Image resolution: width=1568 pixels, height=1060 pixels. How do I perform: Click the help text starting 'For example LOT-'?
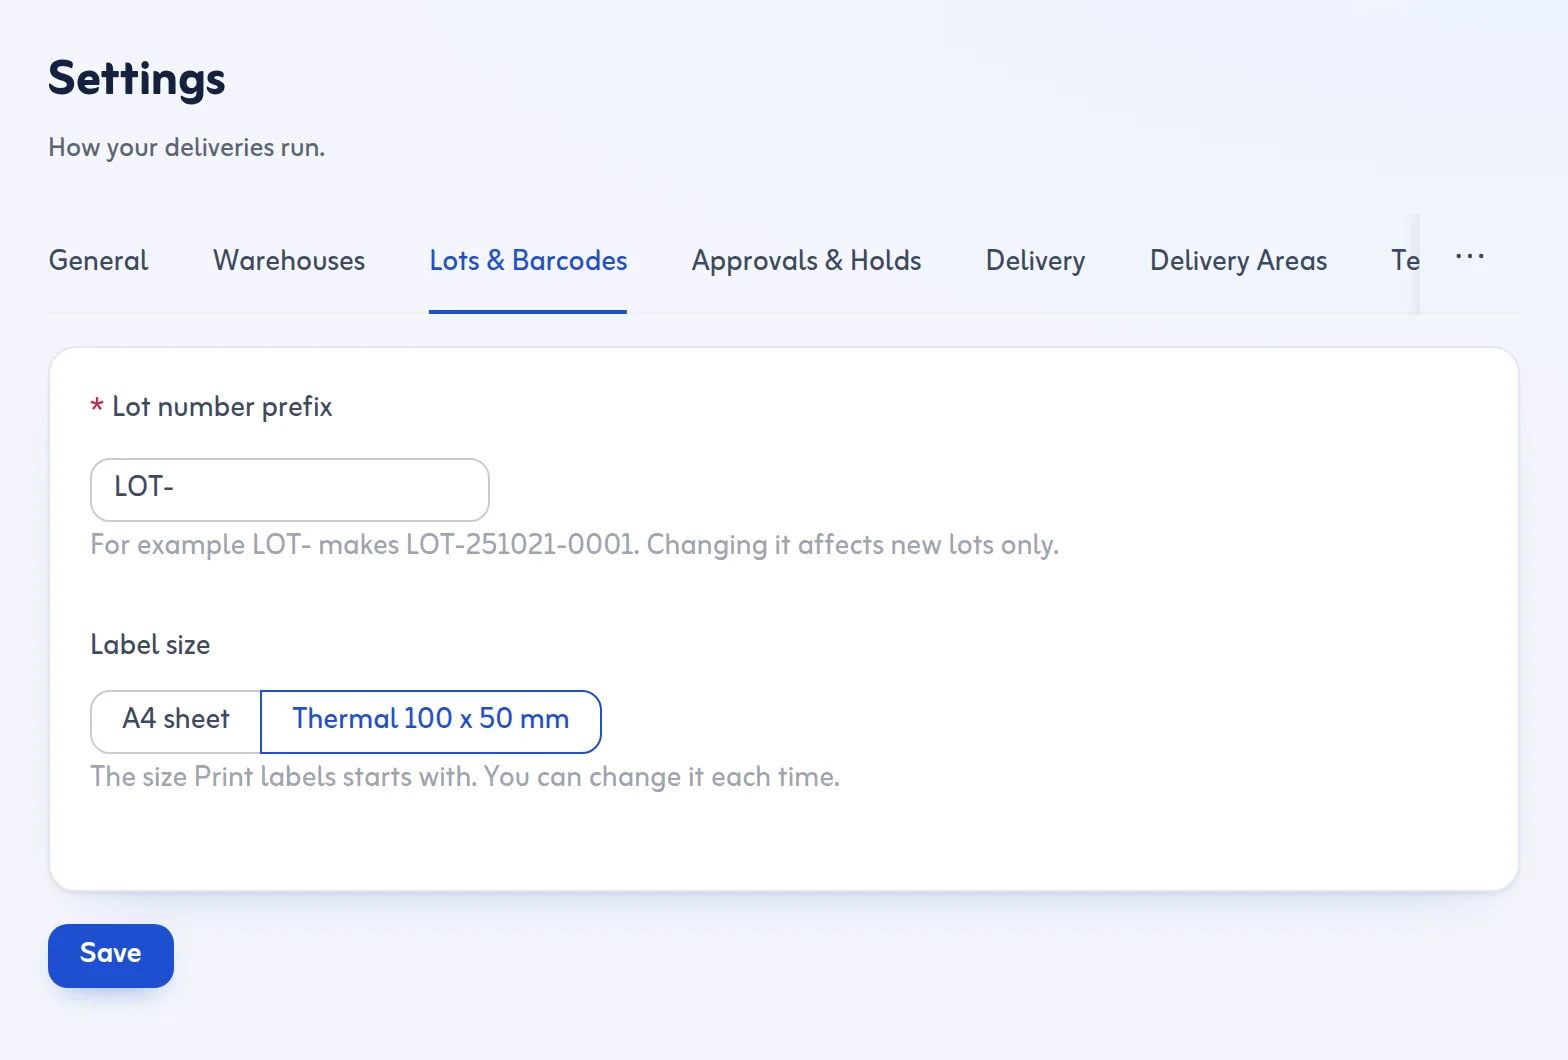click(x=574, y=545)
